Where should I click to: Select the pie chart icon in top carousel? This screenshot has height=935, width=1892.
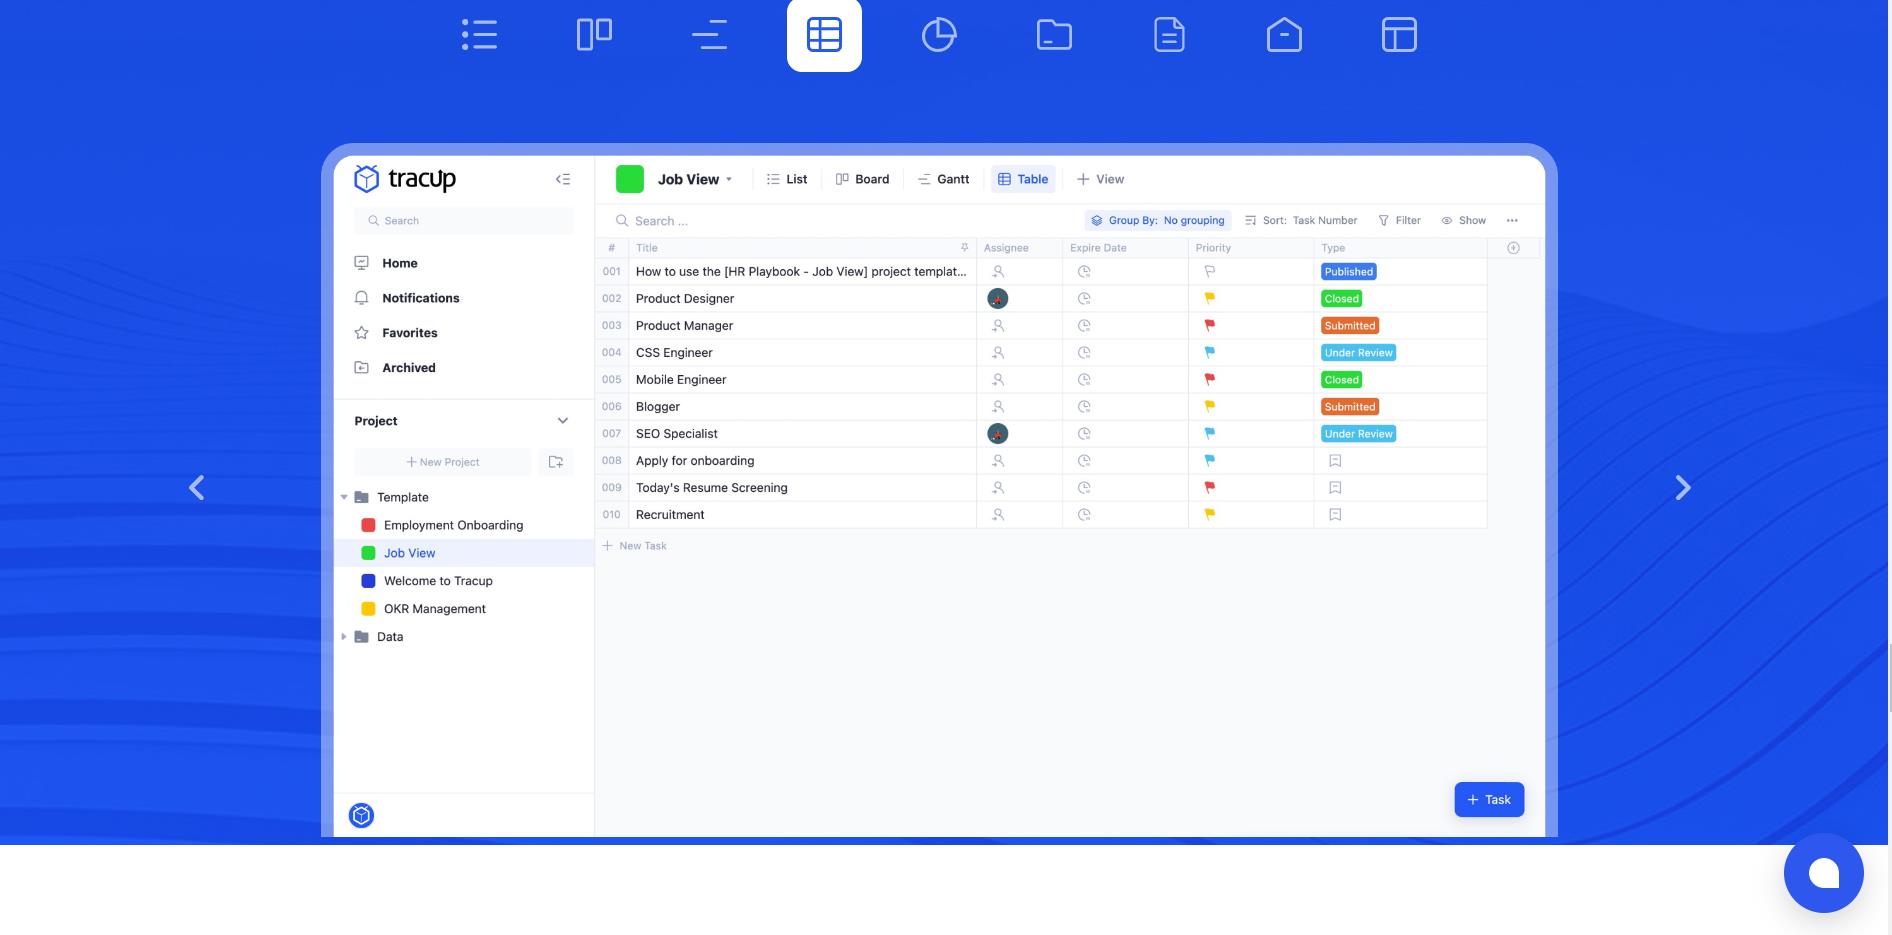click(938, 34)
